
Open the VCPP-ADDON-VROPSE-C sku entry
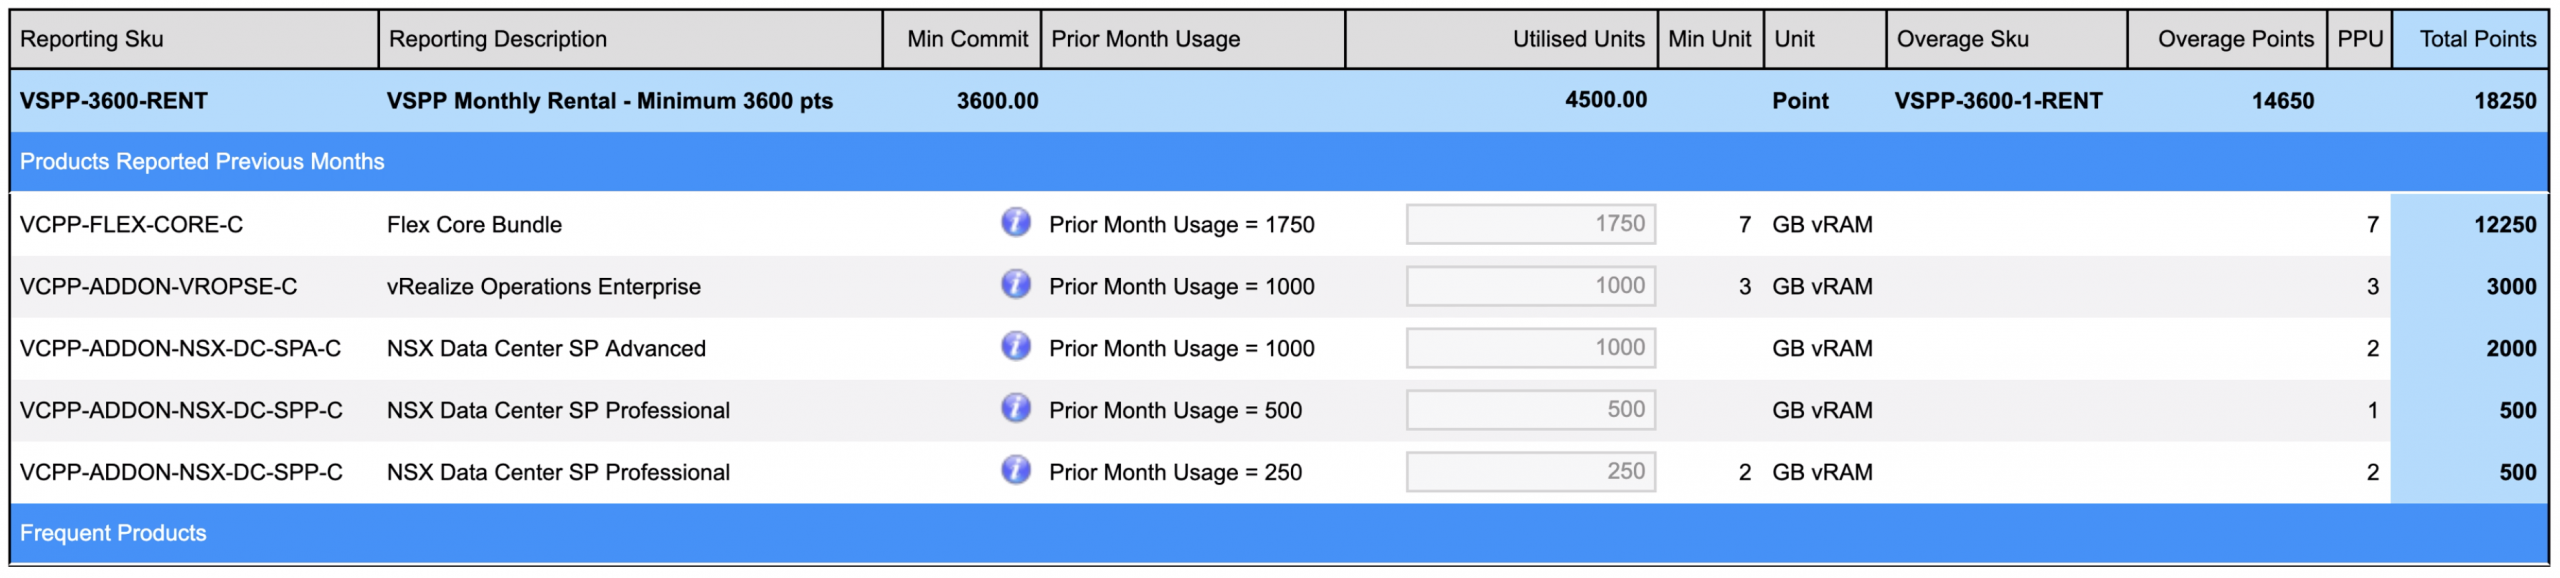(x=158, y=287)
